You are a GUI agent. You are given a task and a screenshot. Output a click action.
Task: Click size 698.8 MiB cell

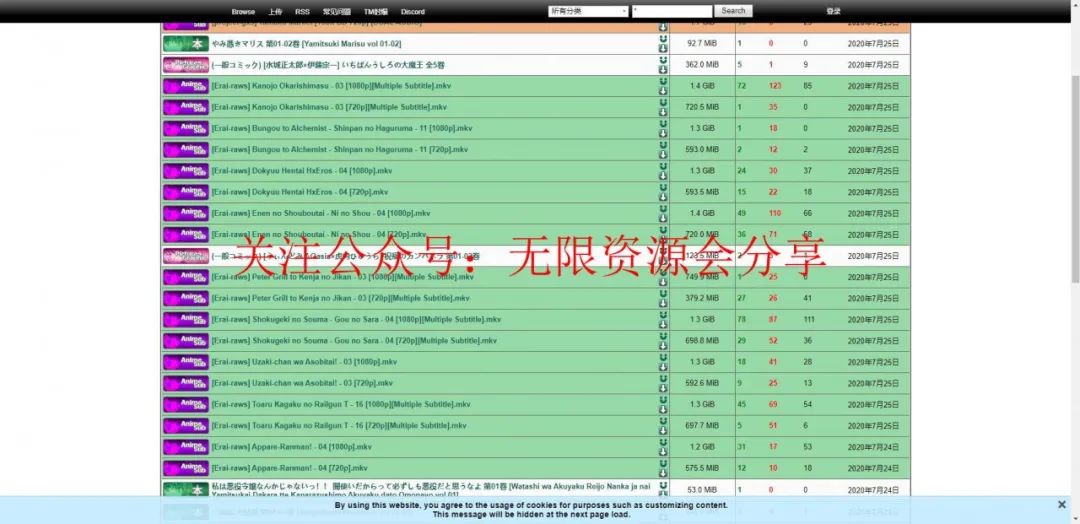(x=702, y=341)
